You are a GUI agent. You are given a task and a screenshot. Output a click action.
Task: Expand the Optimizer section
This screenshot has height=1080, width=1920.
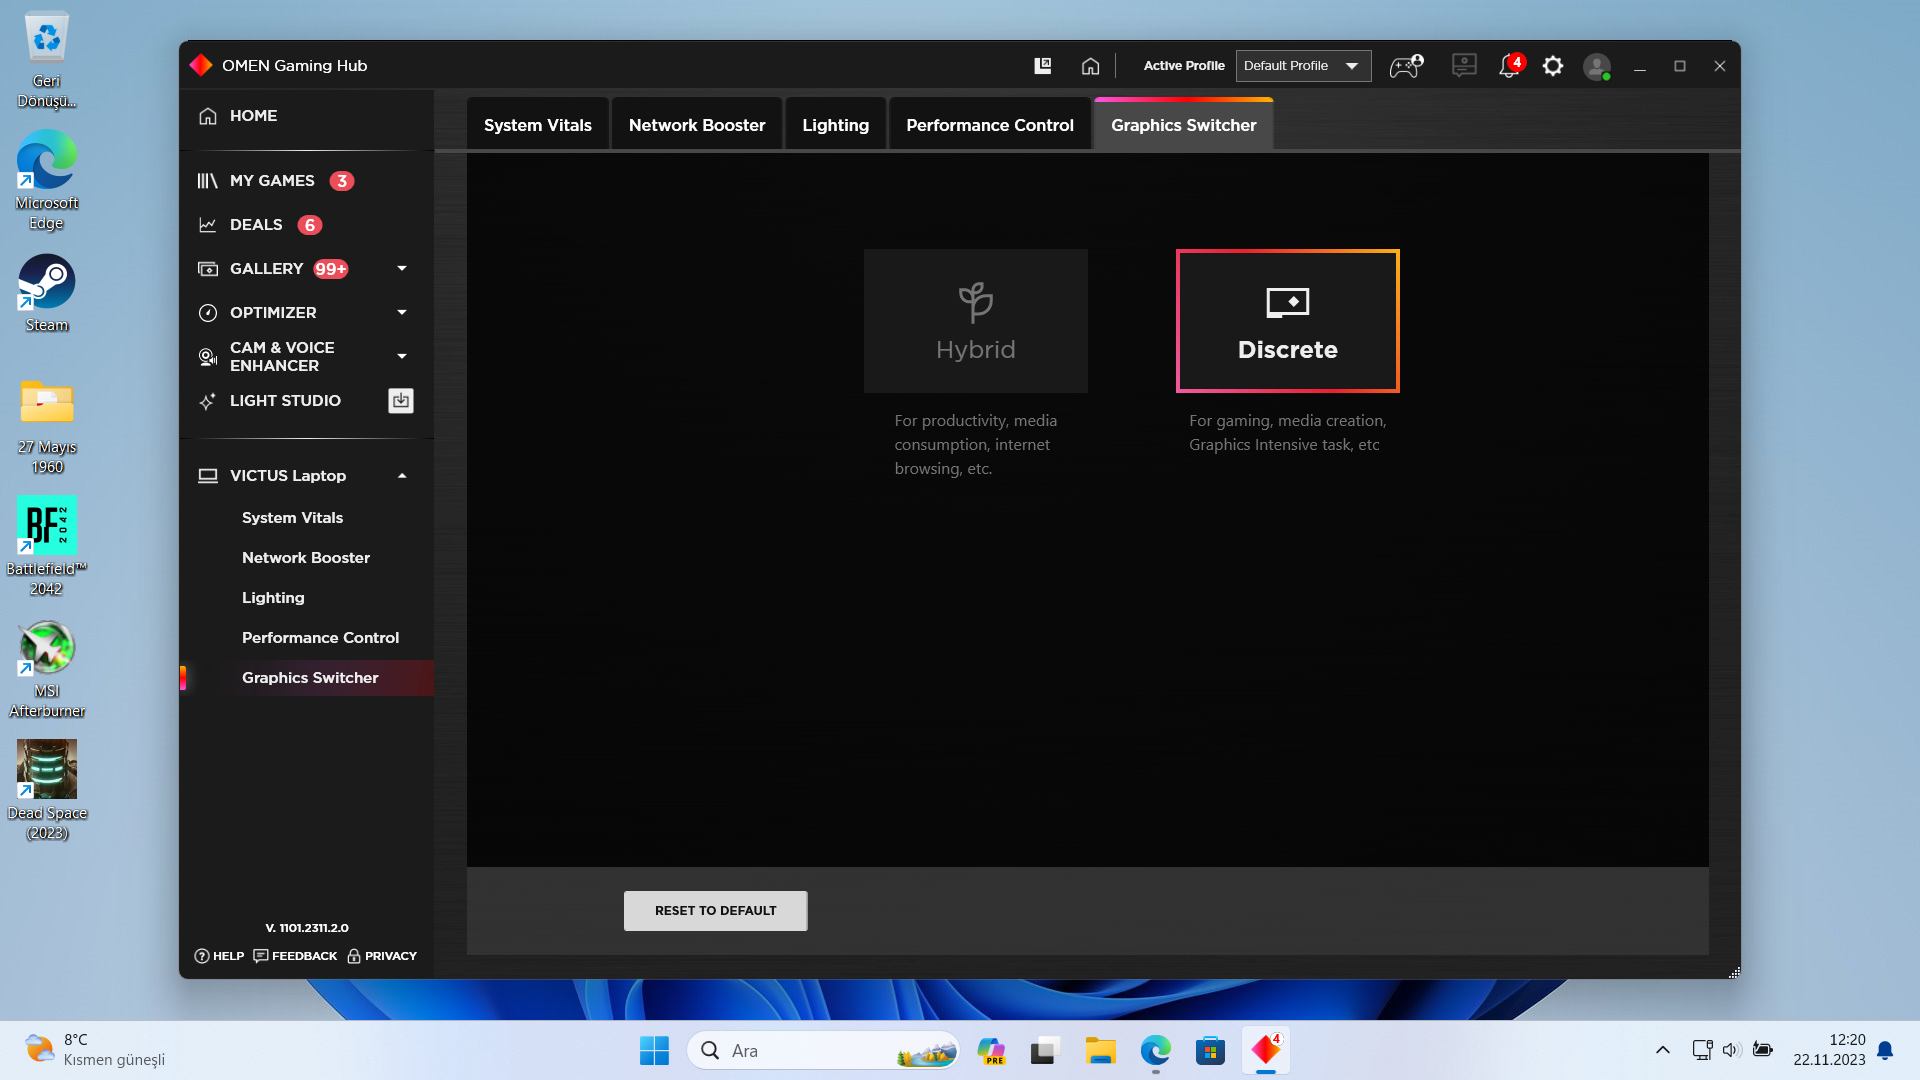coord(402,313)
